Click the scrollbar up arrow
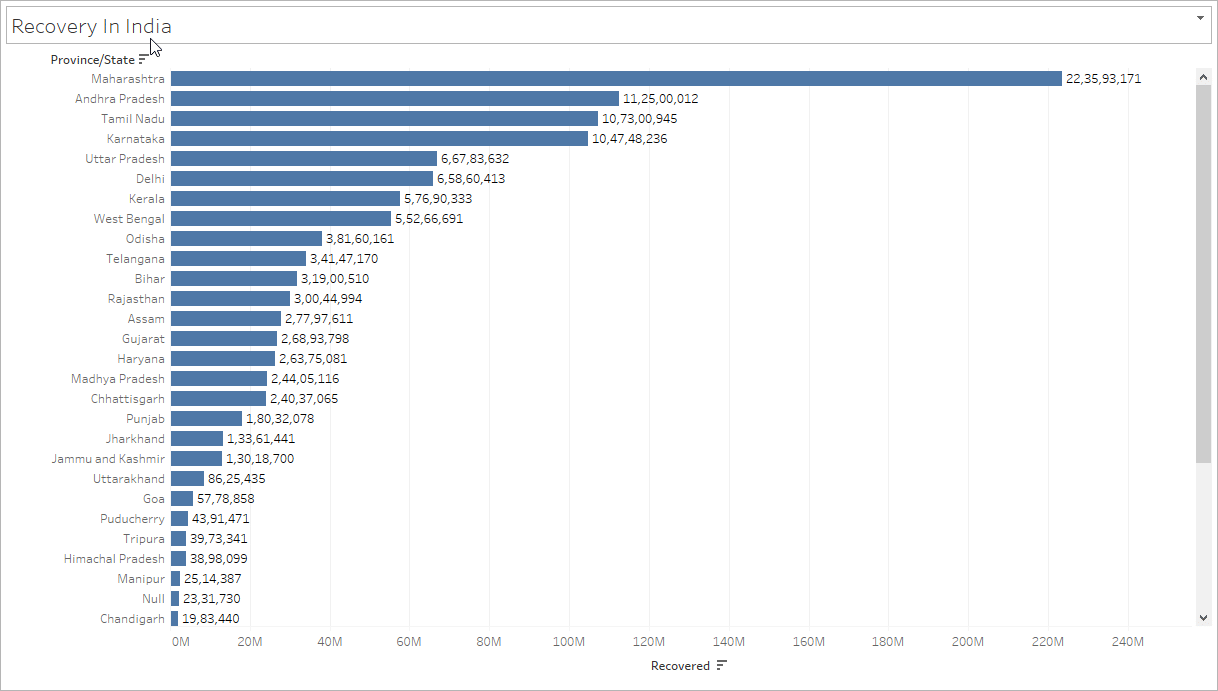 [x=1203, y=75]
